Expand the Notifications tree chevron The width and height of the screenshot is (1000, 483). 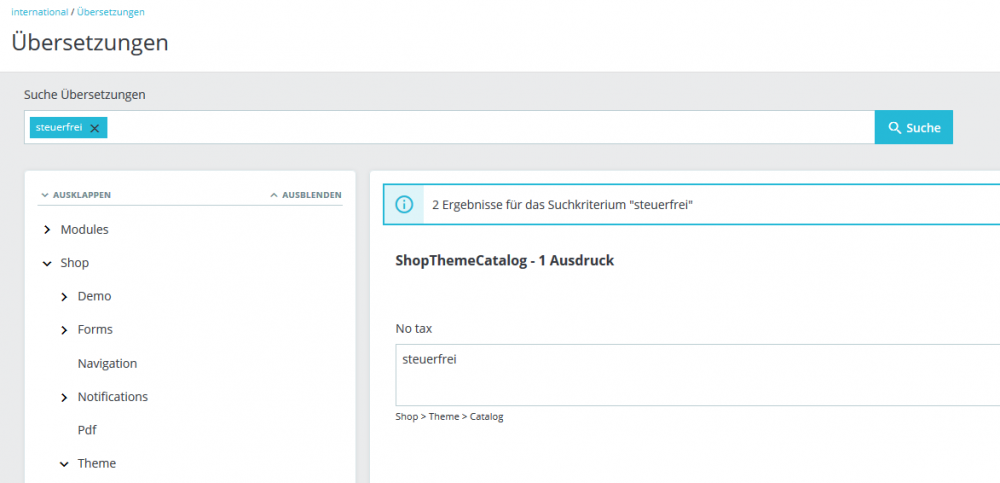pyautogui.click(x=64, y=397)
